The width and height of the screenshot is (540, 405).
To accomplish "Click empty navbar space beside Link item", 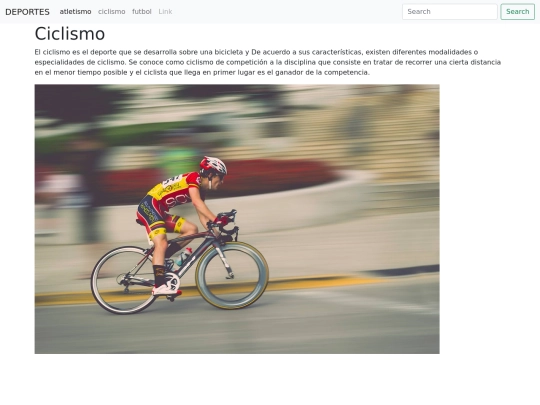I will (x=286, y=12).
